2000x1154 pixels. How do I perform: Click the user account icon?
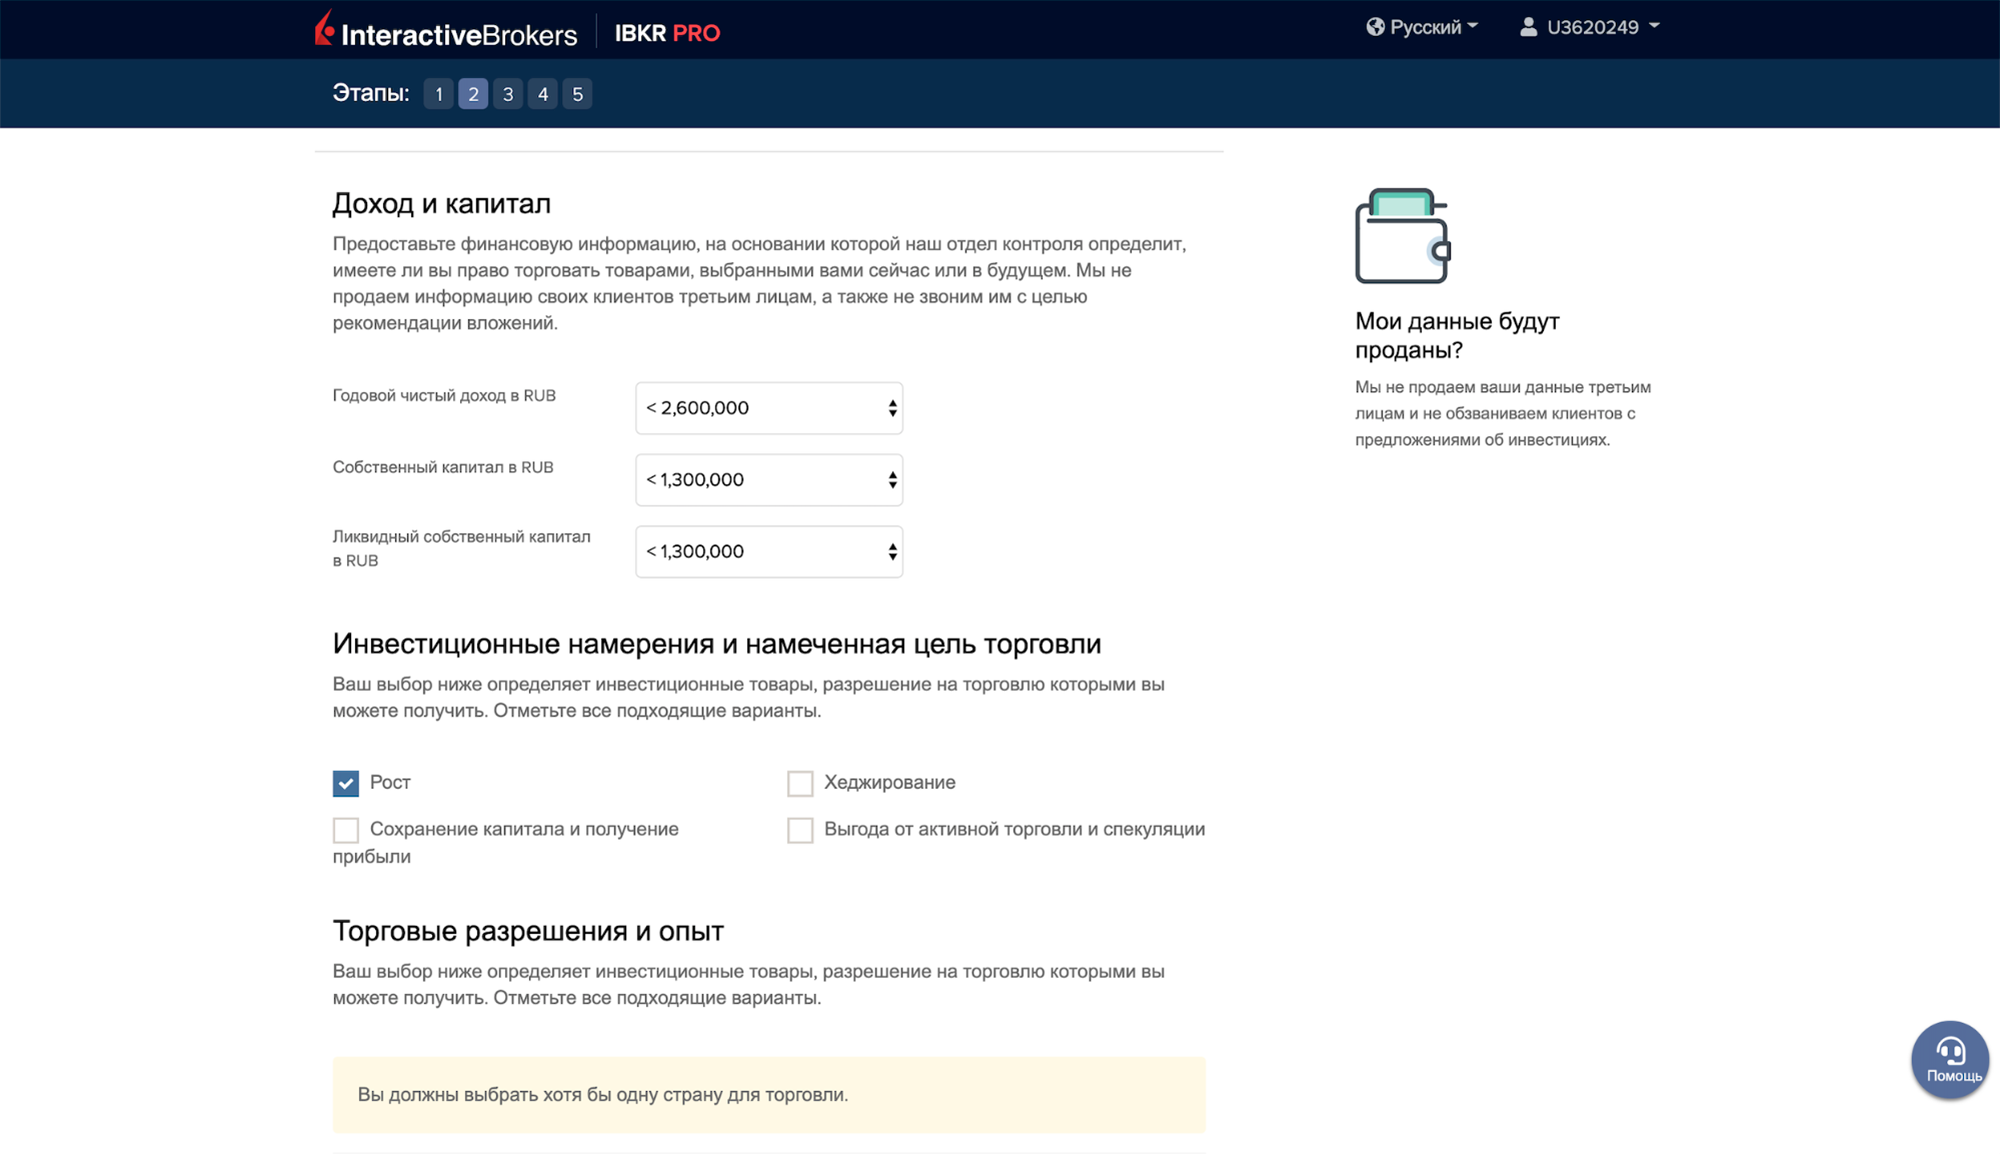[x=1528, y=27]
